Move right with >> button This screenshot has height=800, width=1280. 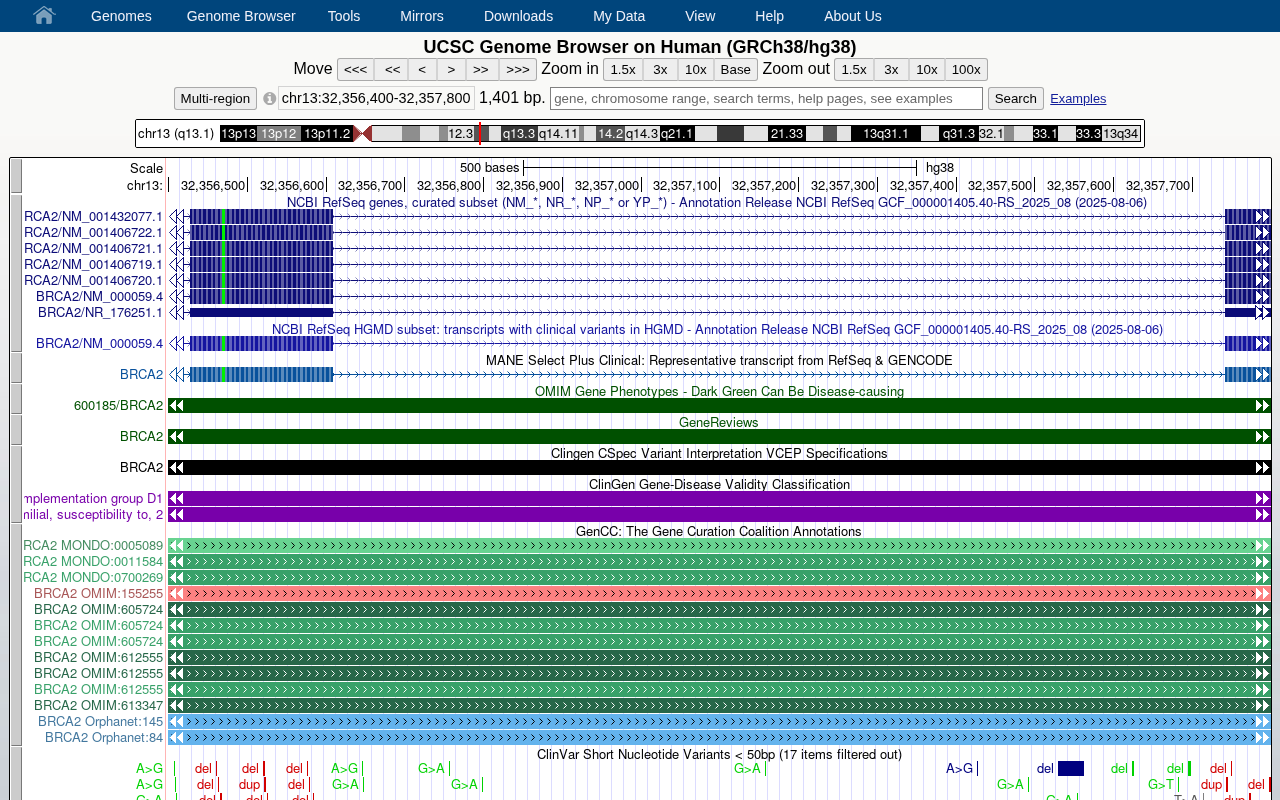(x=482, y=70)
